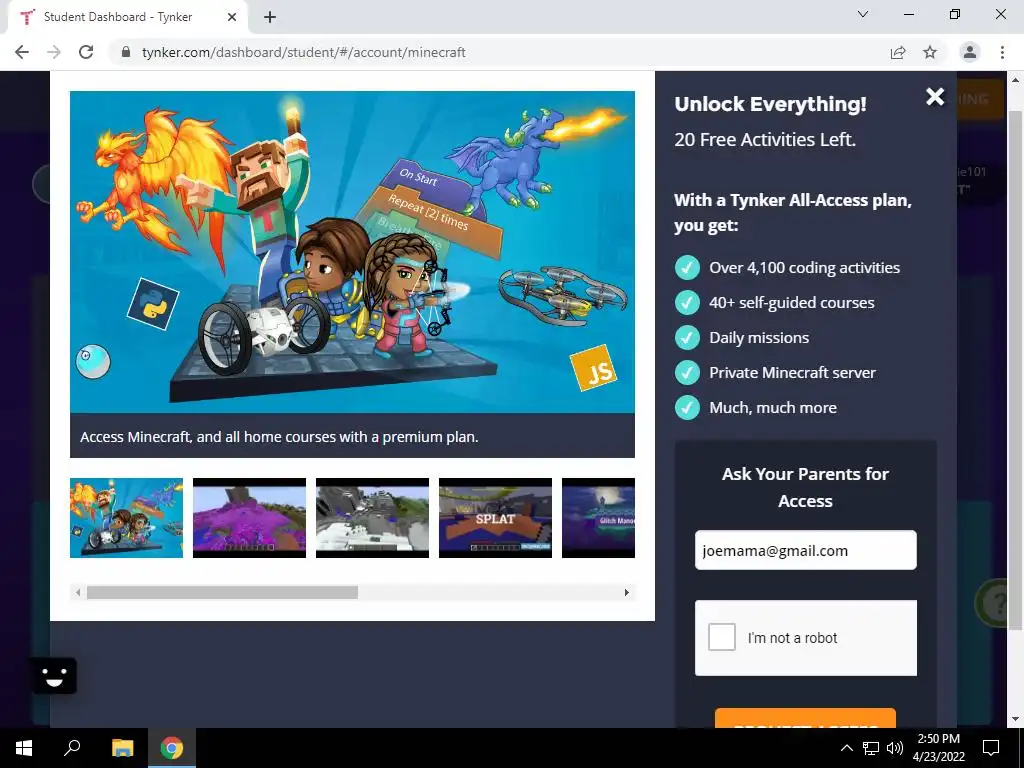Viewport: 1024px width, 768px height.
Task: Click the vertical page scrollbar thumb
Action: pos(1015,370)
